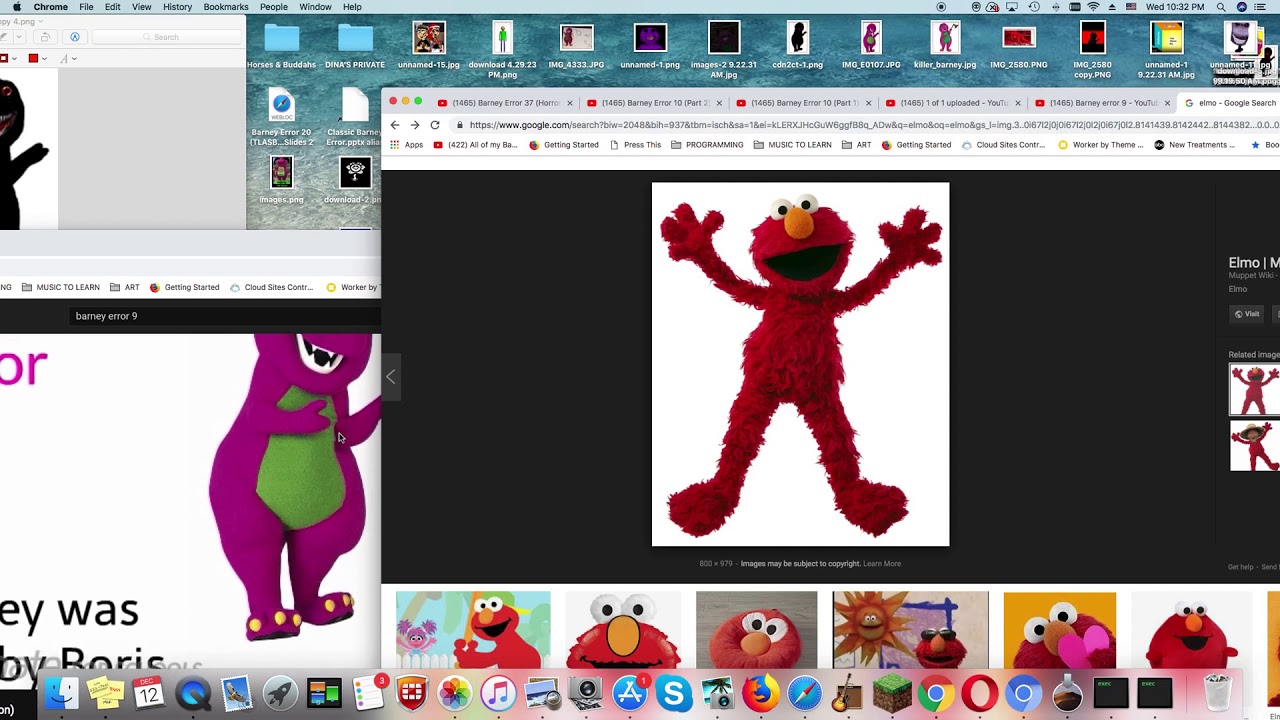The image size is (1280, 720).
Task: Open Finder from the dock
Action: (62, 693)
